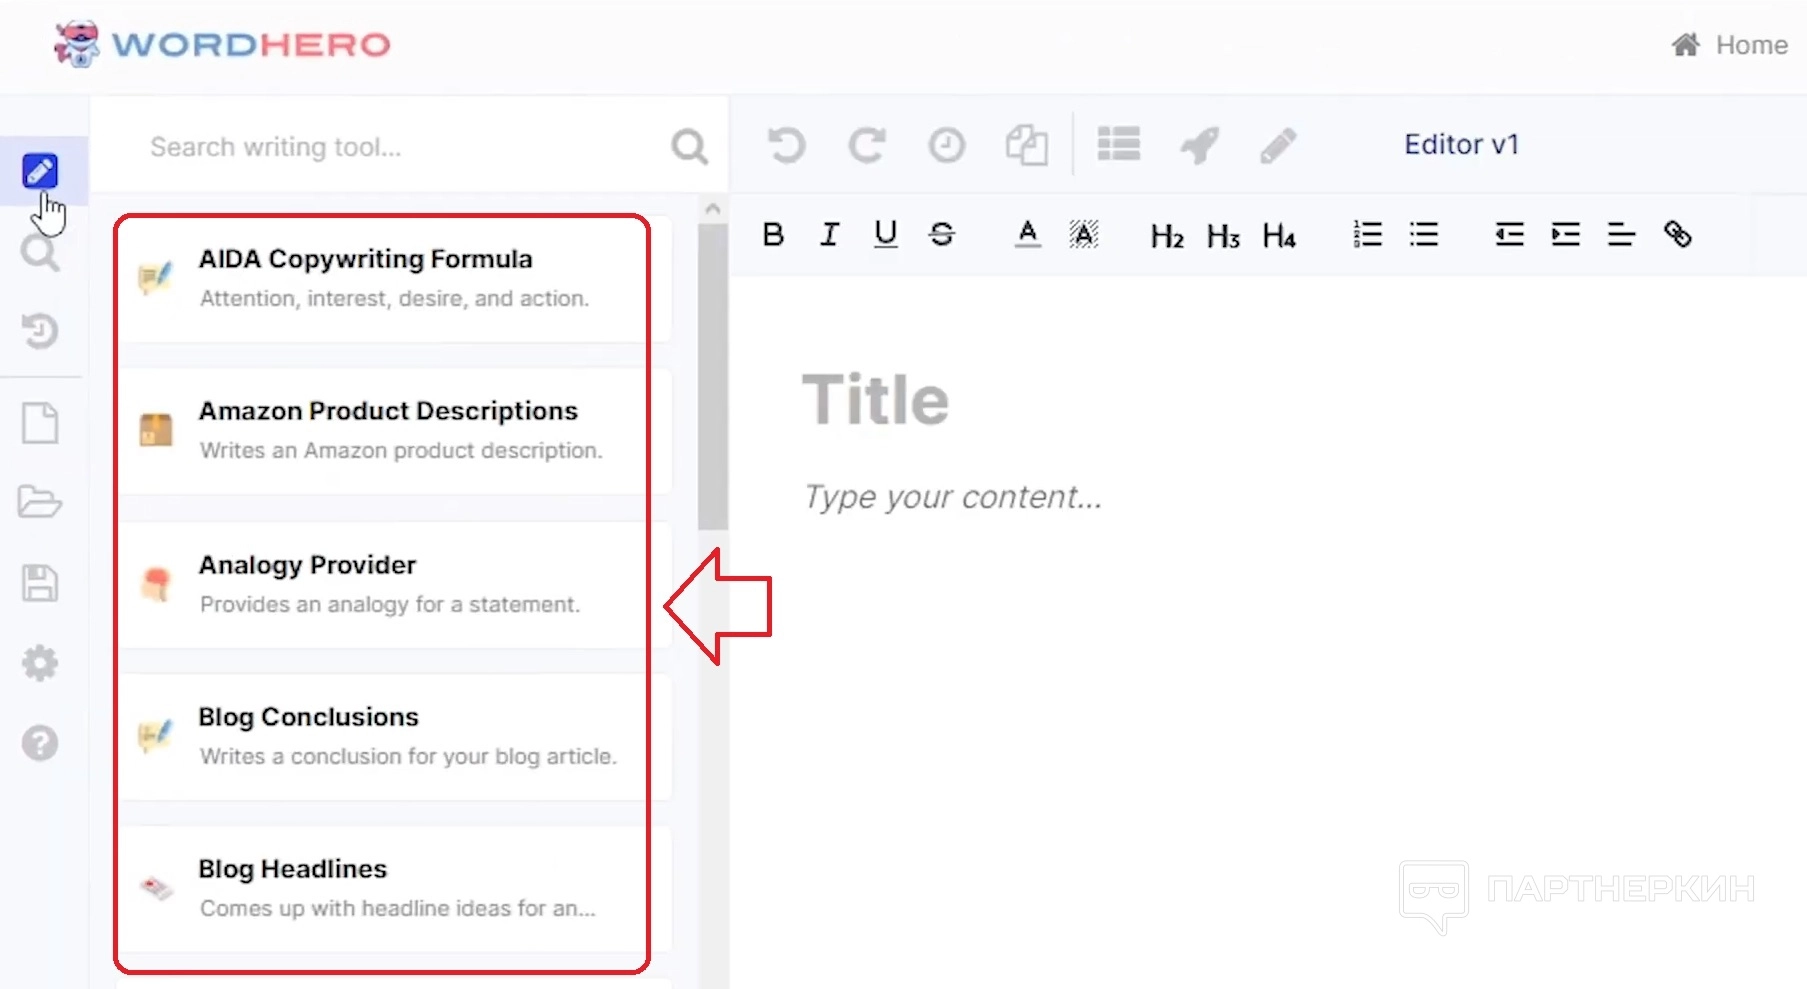1807x989 pixels.
Task: Toggle strikethrough formatting
Action: coord(942,234)
